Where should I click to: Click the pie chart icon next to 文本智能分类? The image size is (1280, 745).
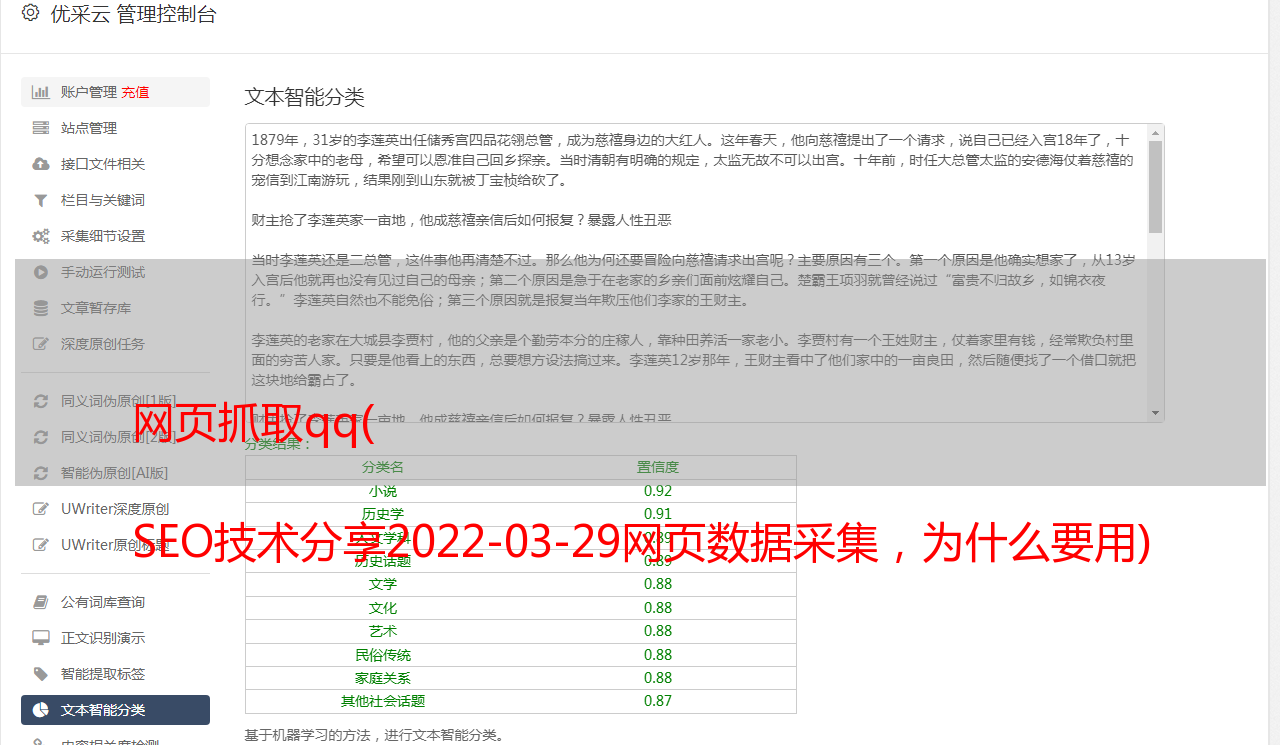(x=41, y=710)
